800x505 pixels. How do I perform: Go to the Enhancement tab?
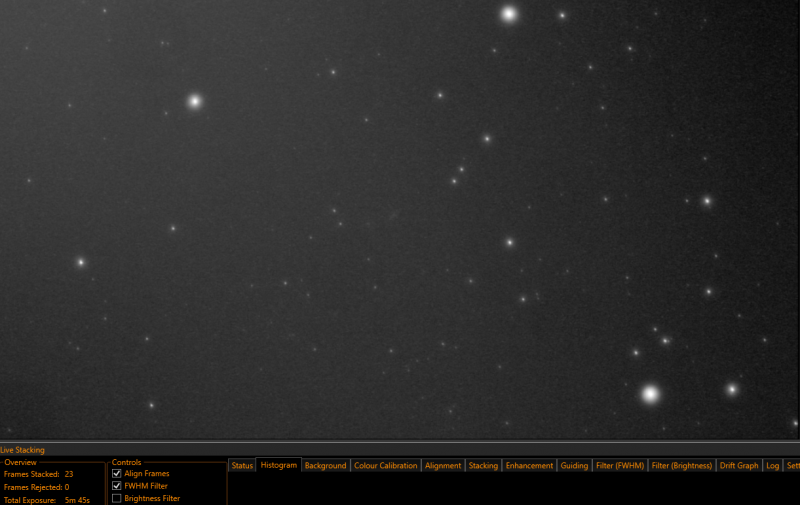[x=529, y=465]
